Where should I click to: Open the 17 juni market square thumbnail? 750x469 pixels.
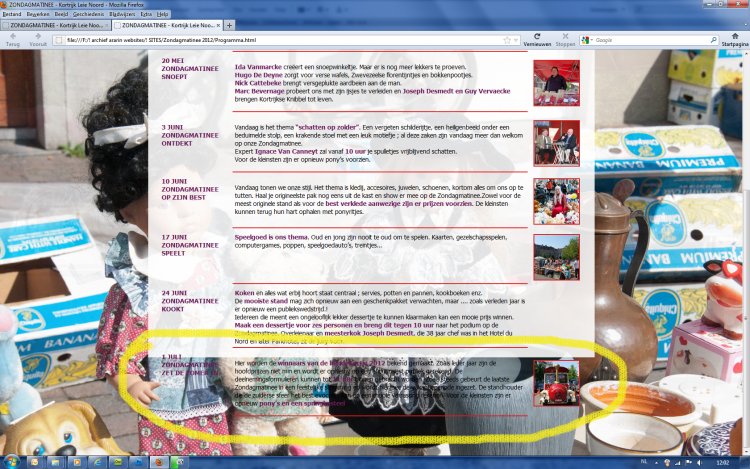(556, 257)
